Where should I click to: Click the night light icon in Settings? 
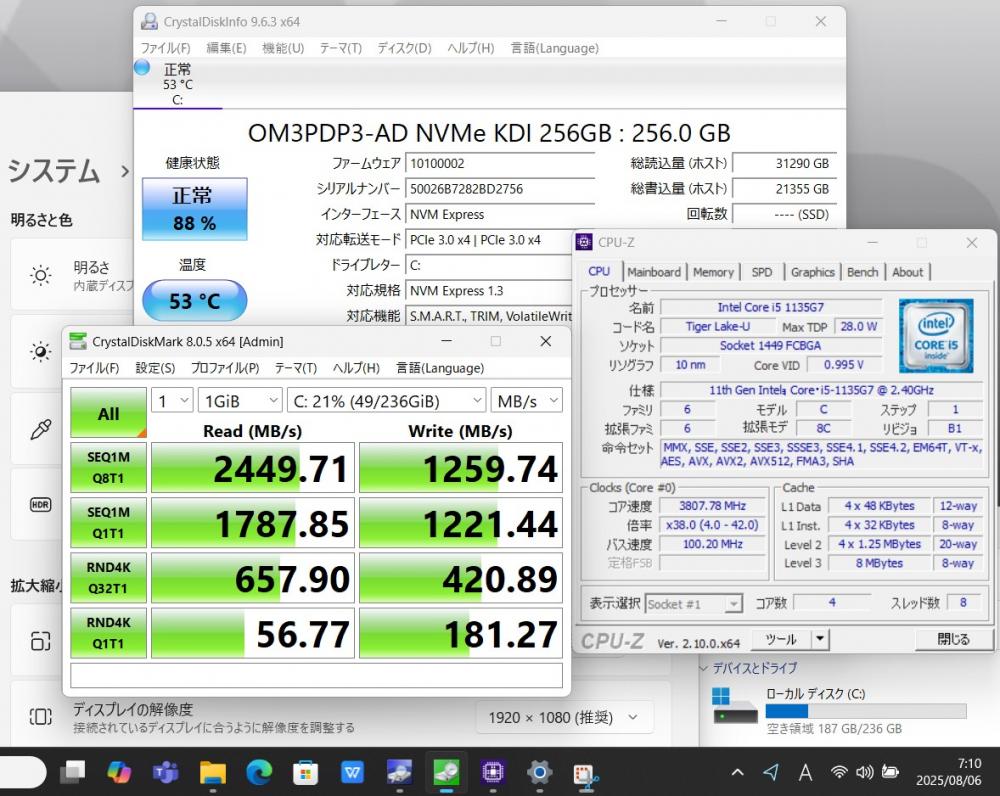click(41, 351)
